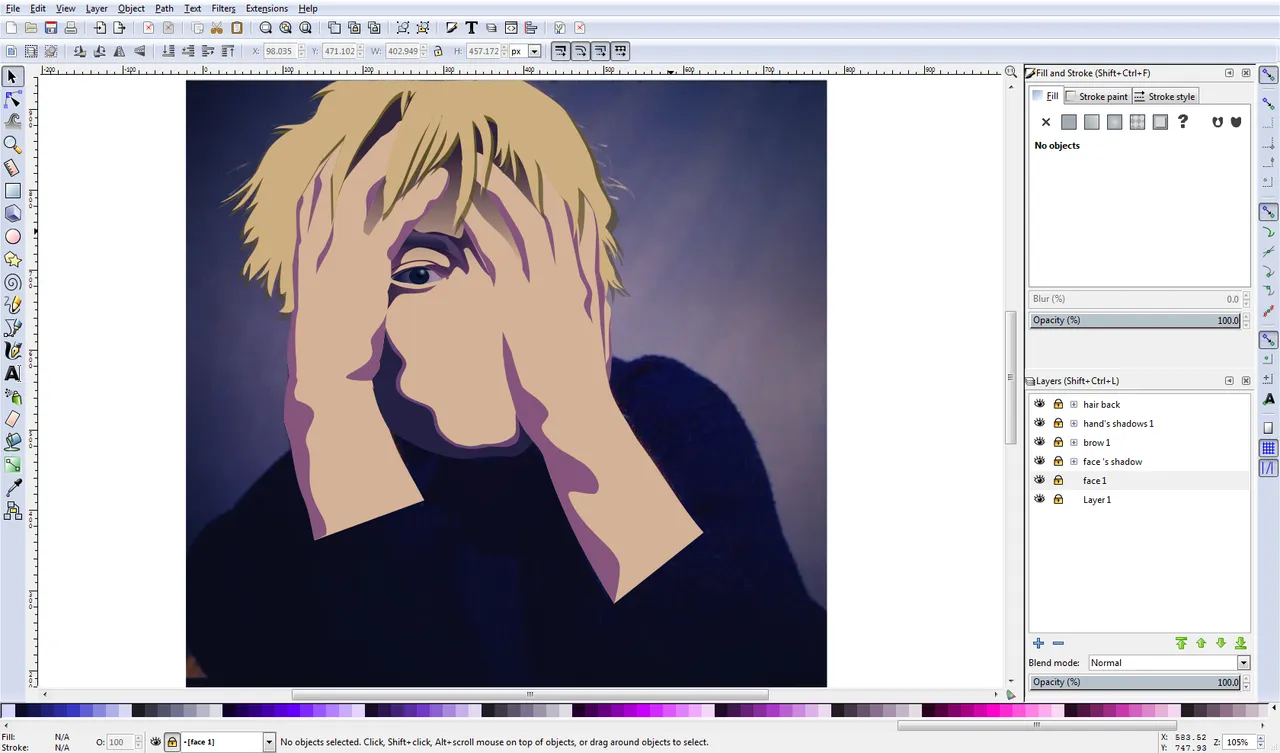The image size is (1280, 753).
Task: Pick the Pencil freehand tool
Action: [x=13, y=305]
